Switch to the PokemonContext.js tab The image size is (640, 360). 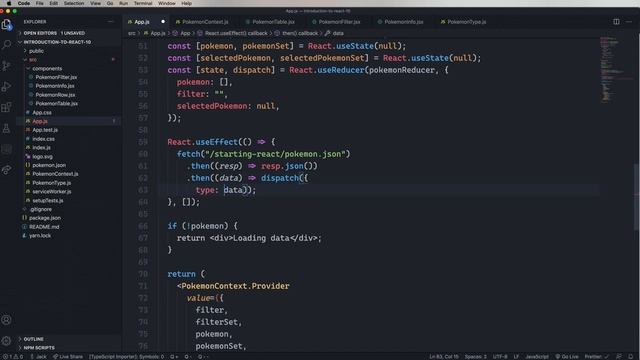coord(205,22)
